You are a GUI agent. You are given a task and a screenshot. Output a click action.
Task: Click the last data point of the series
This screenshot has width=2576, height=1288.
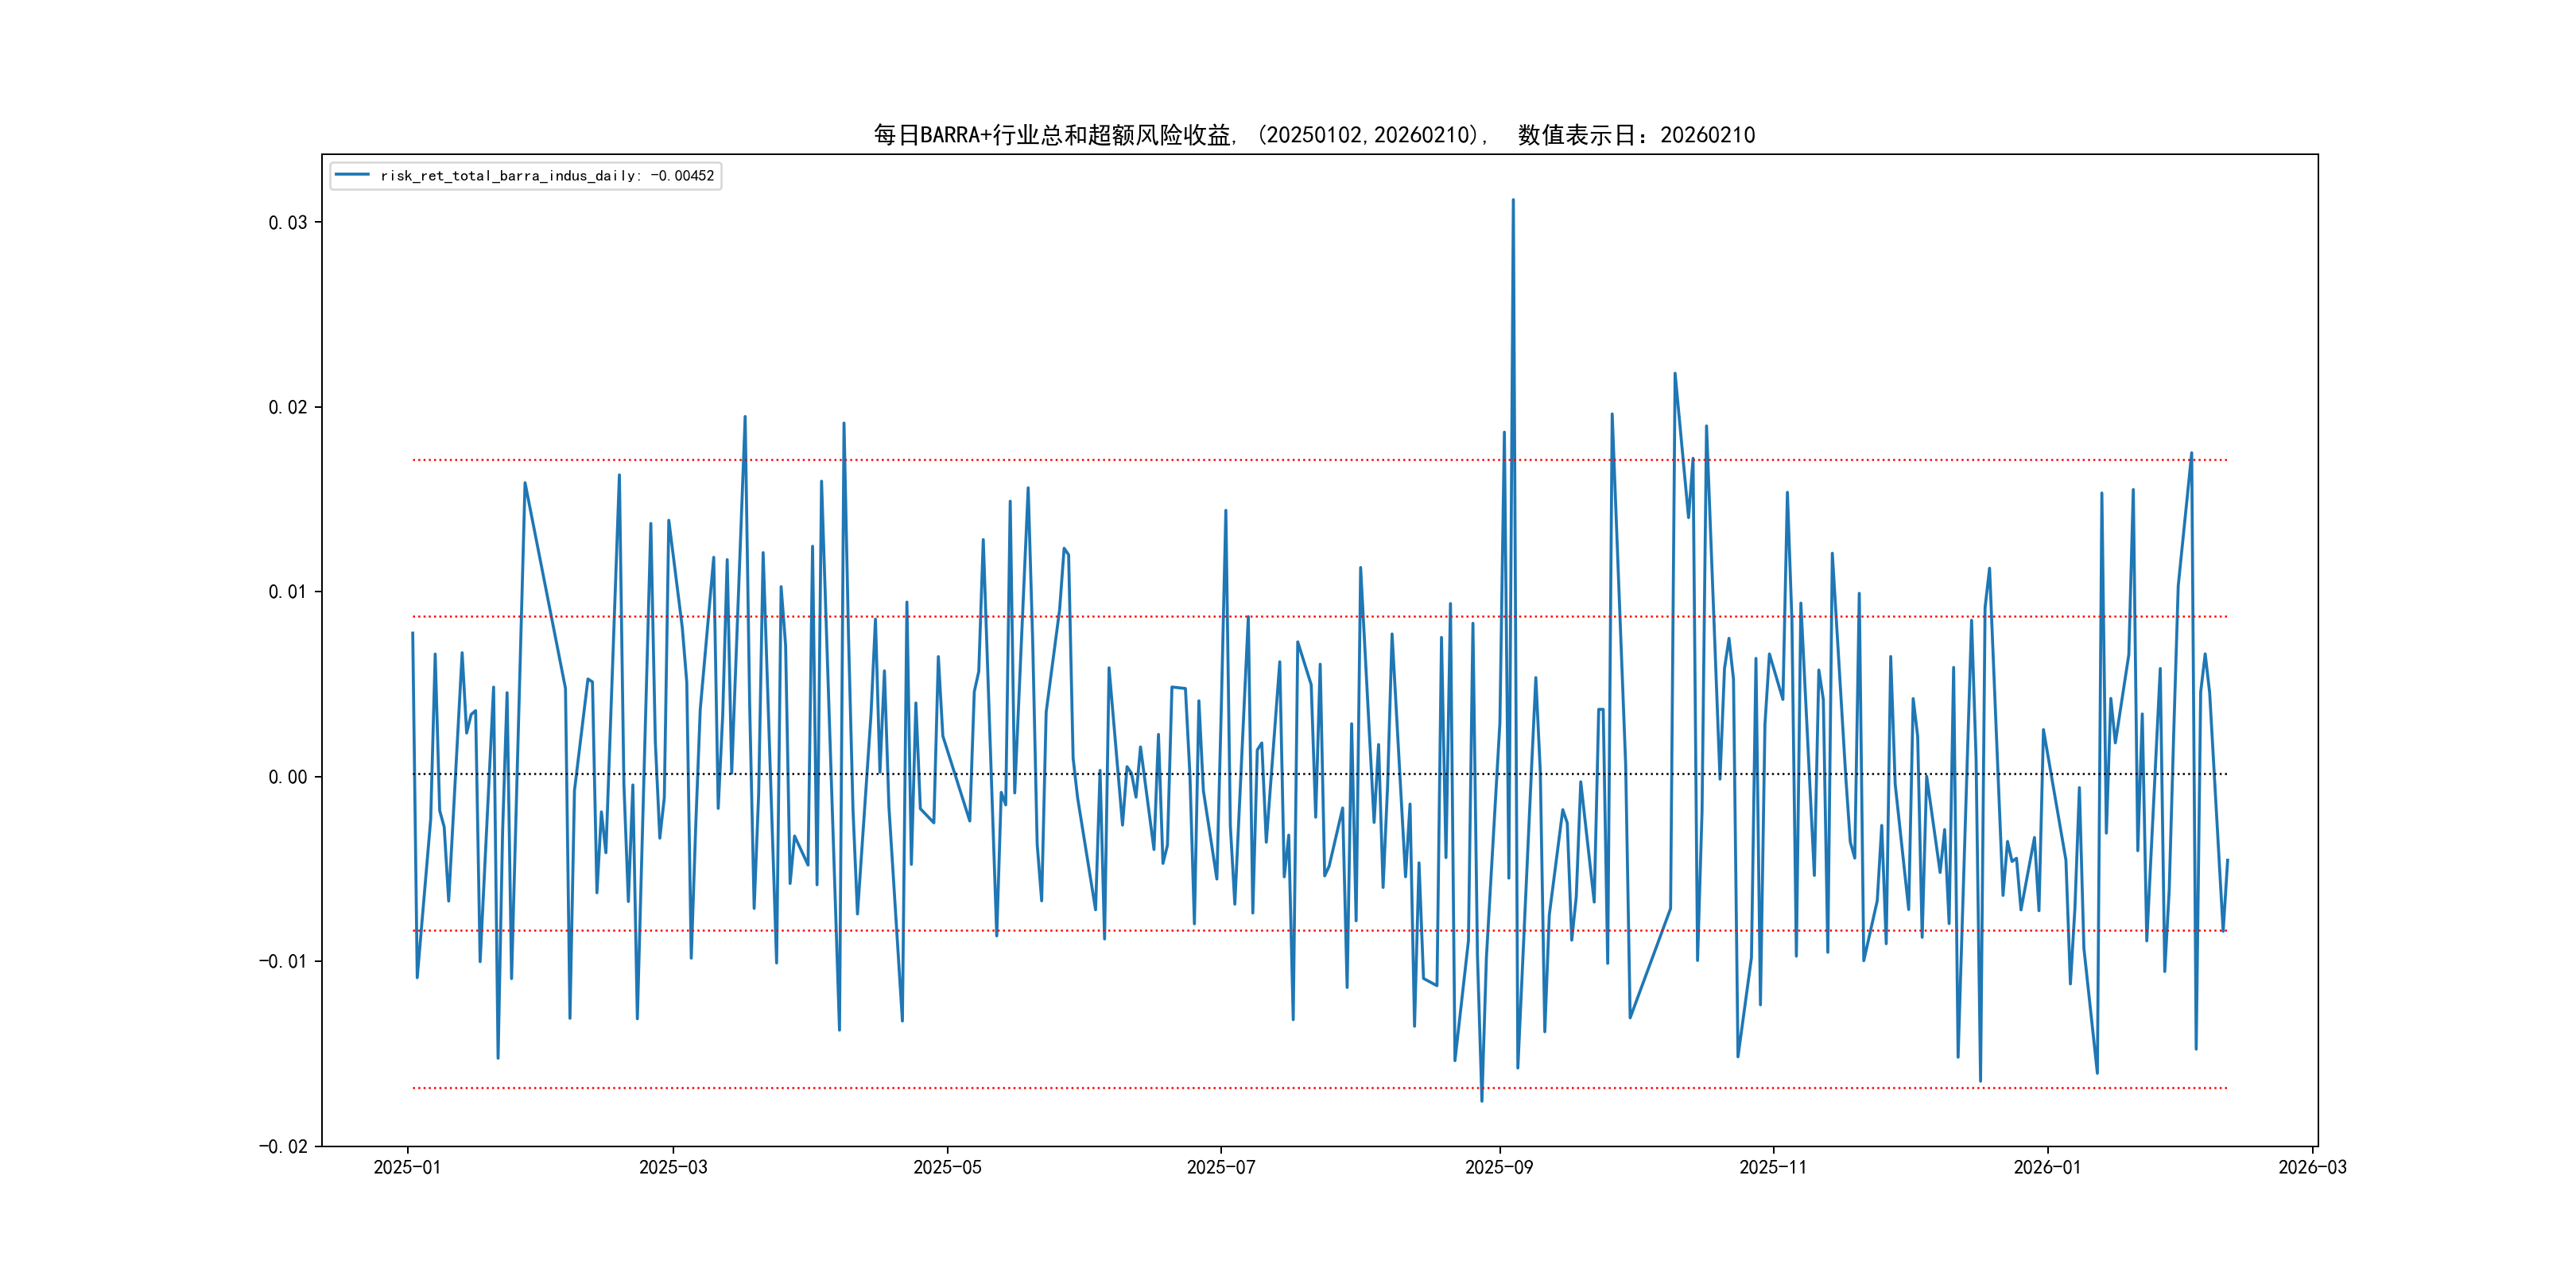coord(2227,860)
